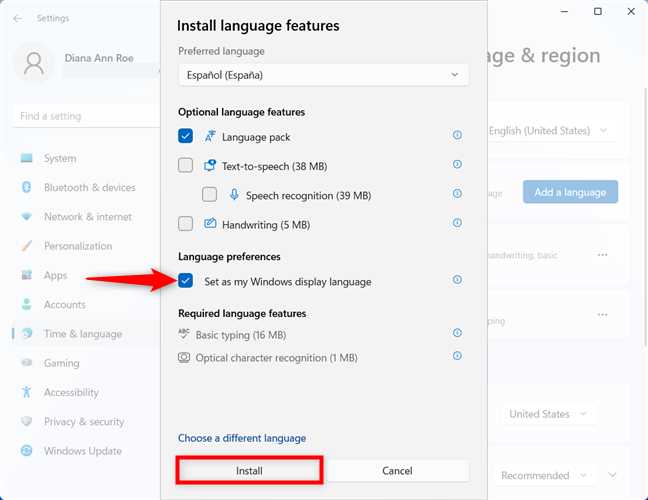Click the info icon for Handwriting
The height and width of the screenshot is (500, 648).
[x=457, y=223]
